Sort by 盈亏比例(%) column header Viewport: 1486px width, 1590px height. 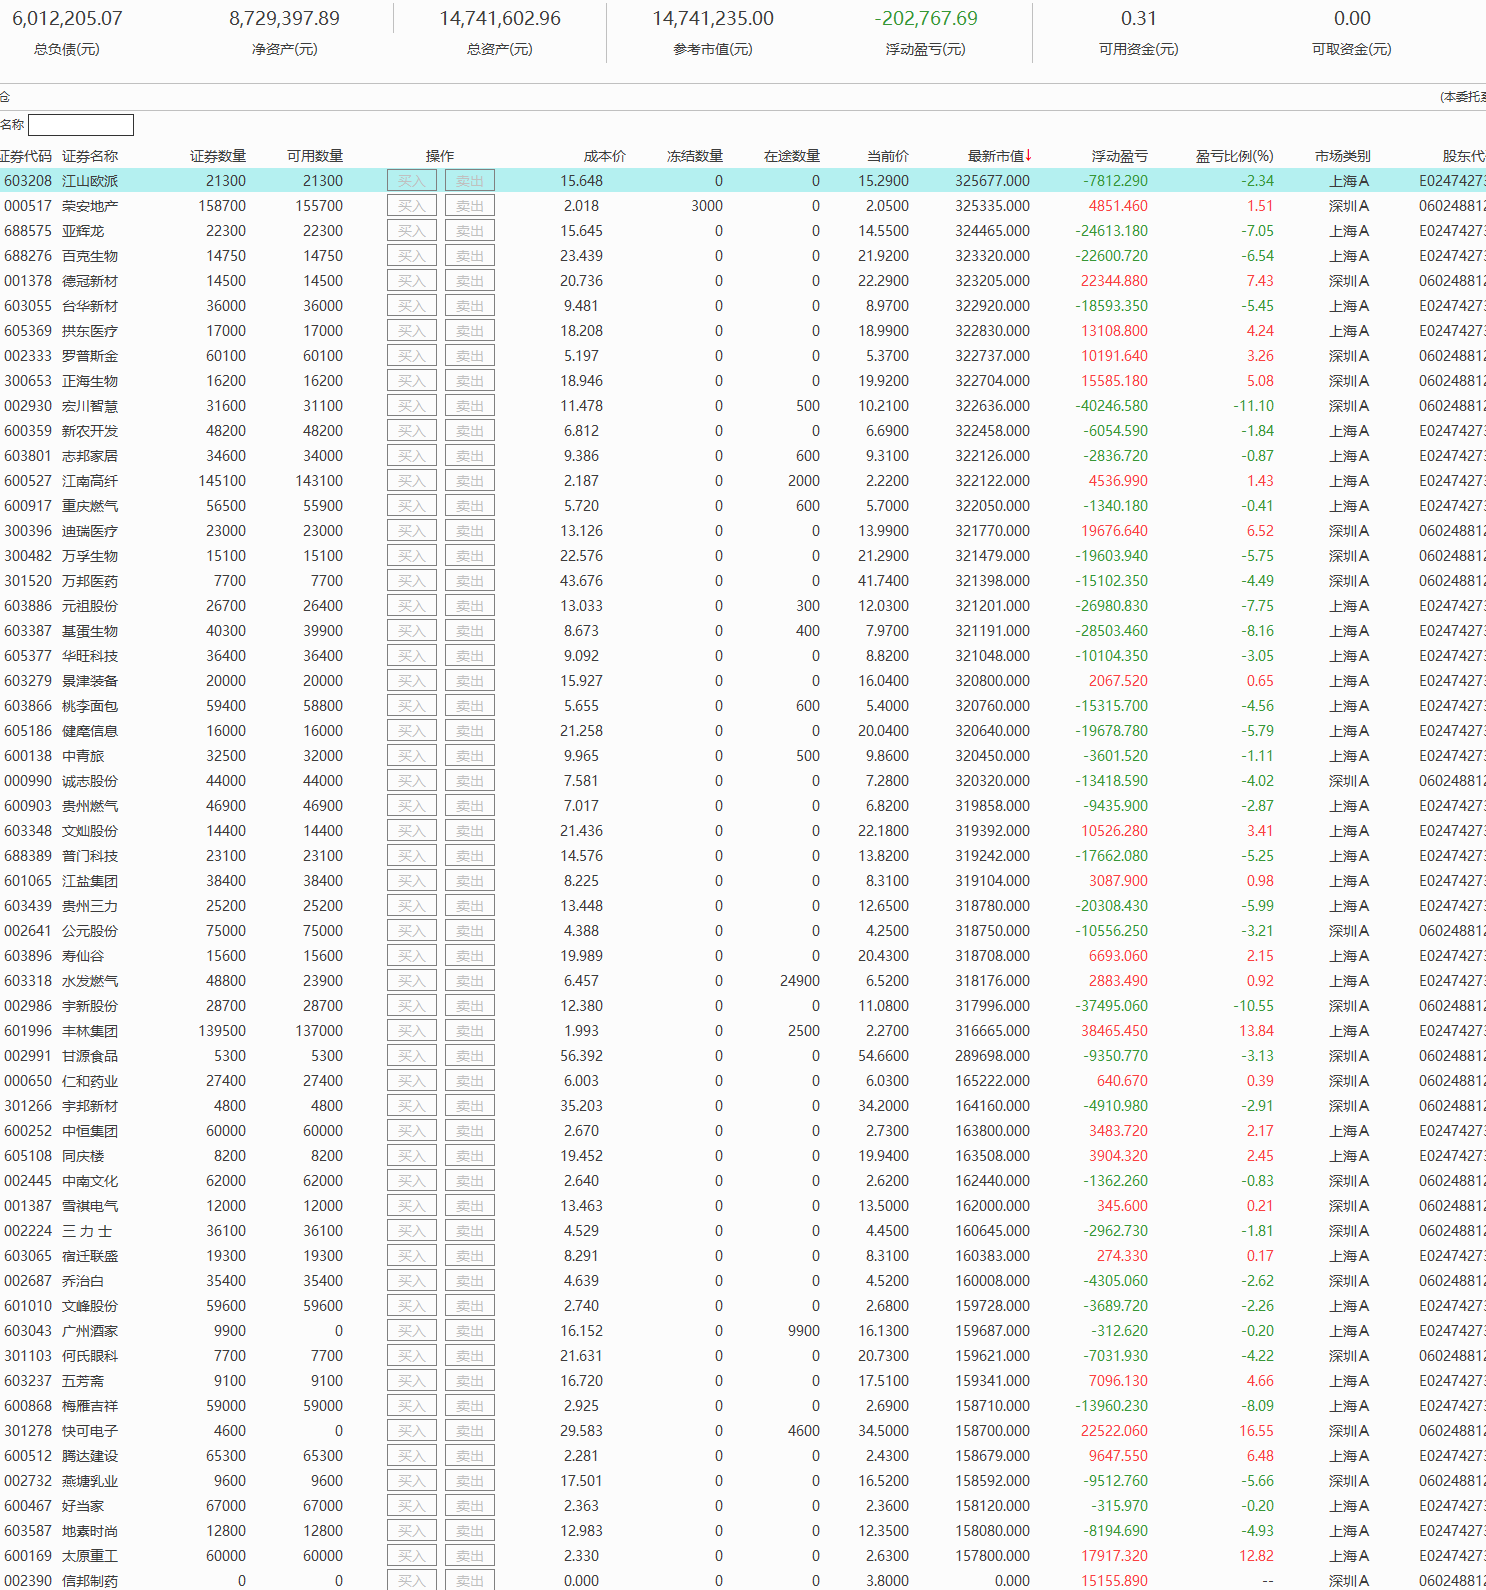(x=1234, y=156)
